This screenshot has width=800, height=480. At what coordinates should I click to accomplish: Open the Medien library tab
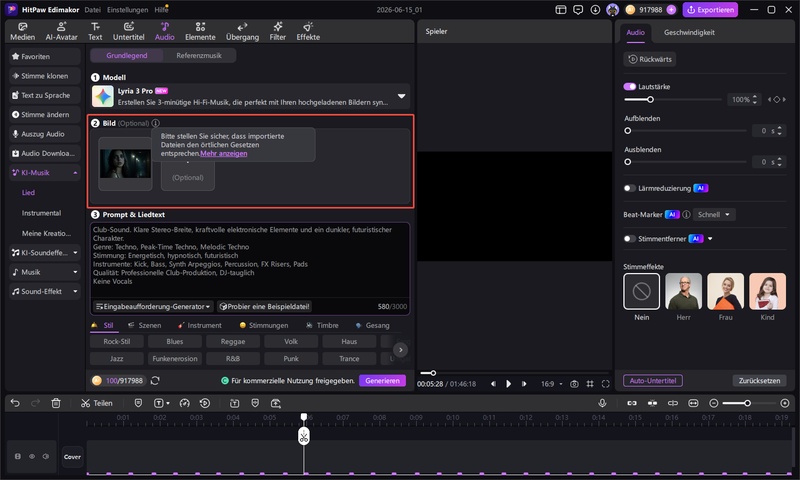[x=22, y=32]
